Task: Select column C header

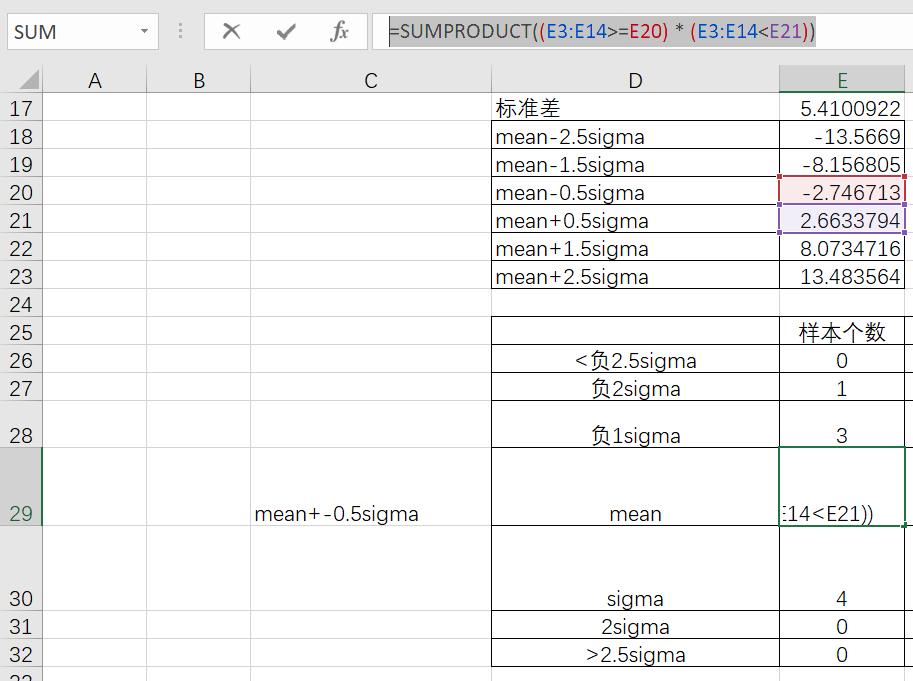Action: click(371, 80)
